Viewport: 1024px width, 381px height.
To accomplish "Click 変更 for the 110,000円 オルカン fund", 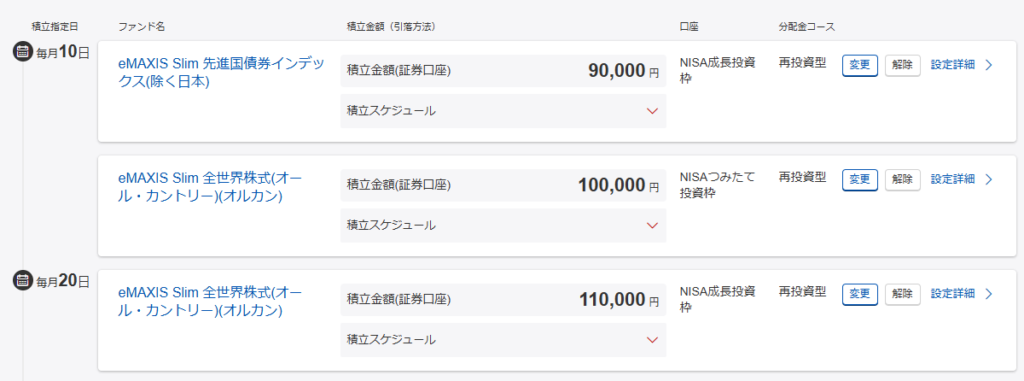I will click(860, 294).
